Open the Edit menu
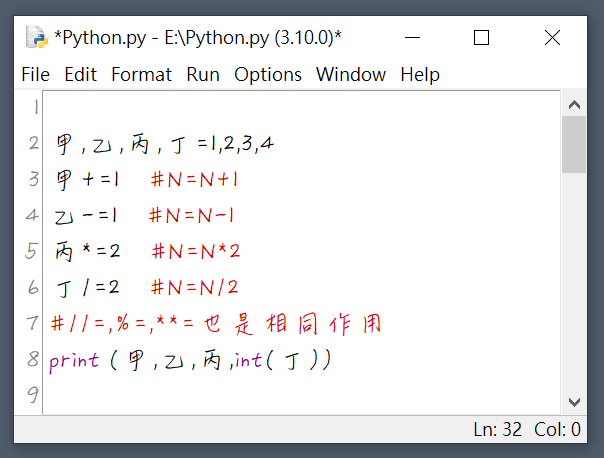This screenshot has height=458, width=604. 81,74
